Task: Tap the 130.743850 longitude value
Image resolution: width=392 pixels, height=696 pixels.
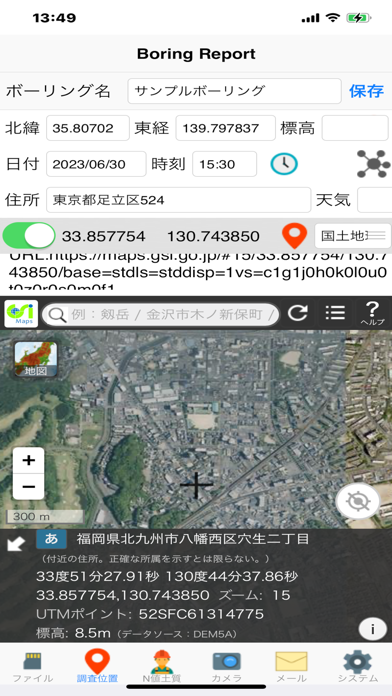Action: (x=213, y=236)
